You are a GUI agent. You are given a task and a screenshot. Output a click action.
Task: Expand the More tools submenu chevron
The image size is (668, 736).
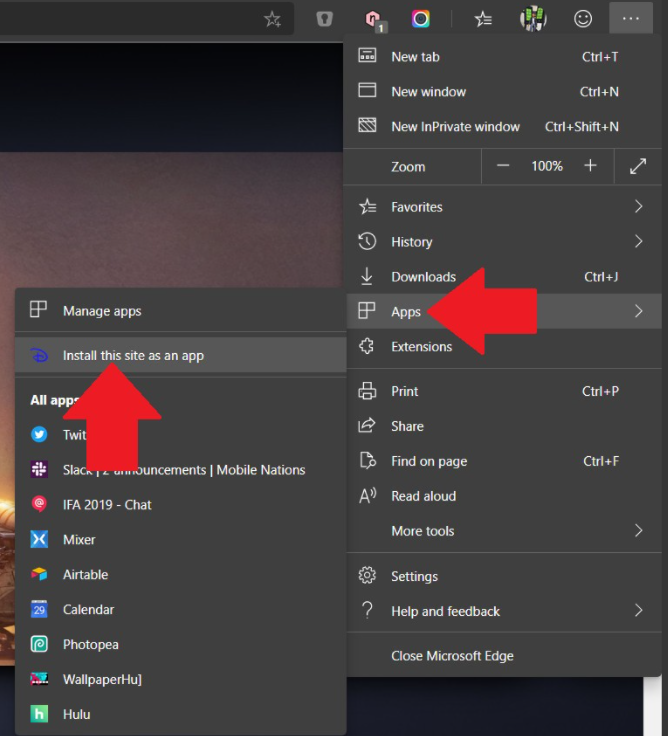pos(638,530)
